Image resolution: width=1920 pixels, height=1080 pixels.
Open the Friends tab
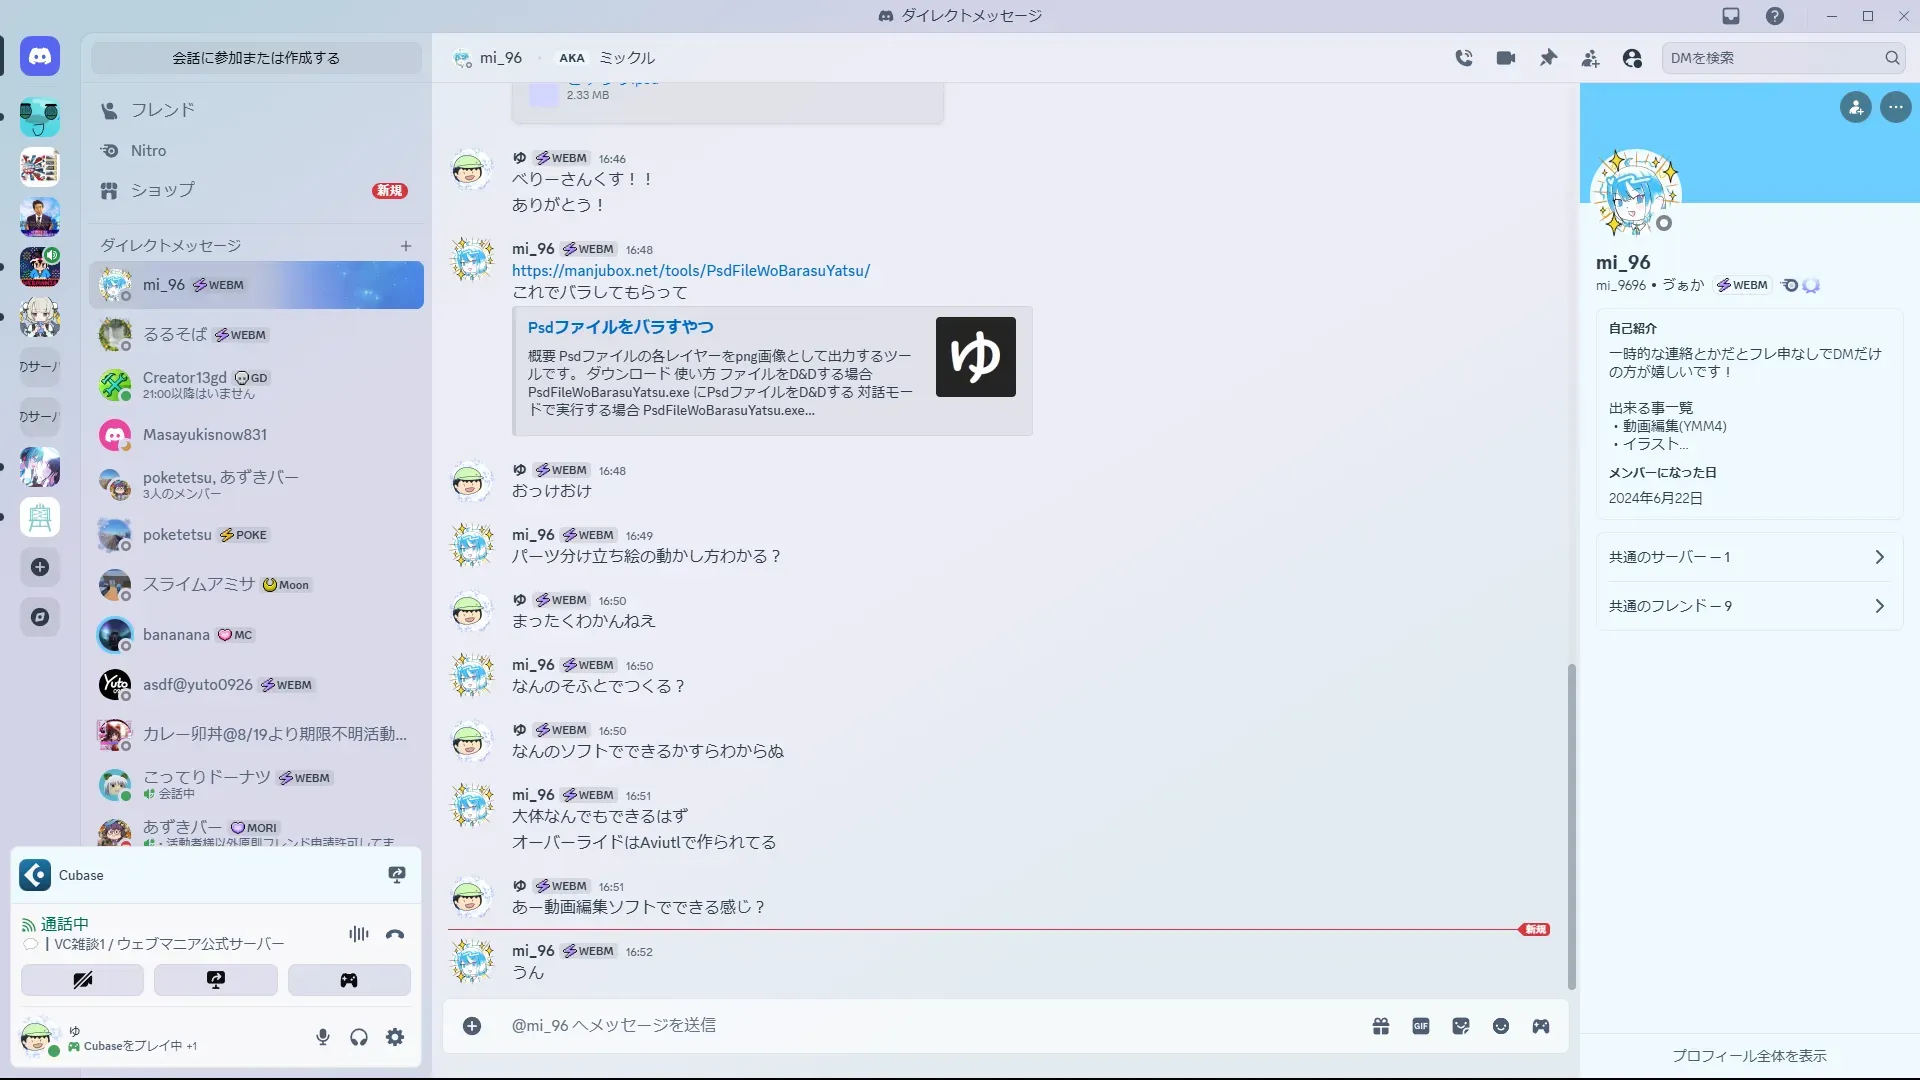[162, 110]
